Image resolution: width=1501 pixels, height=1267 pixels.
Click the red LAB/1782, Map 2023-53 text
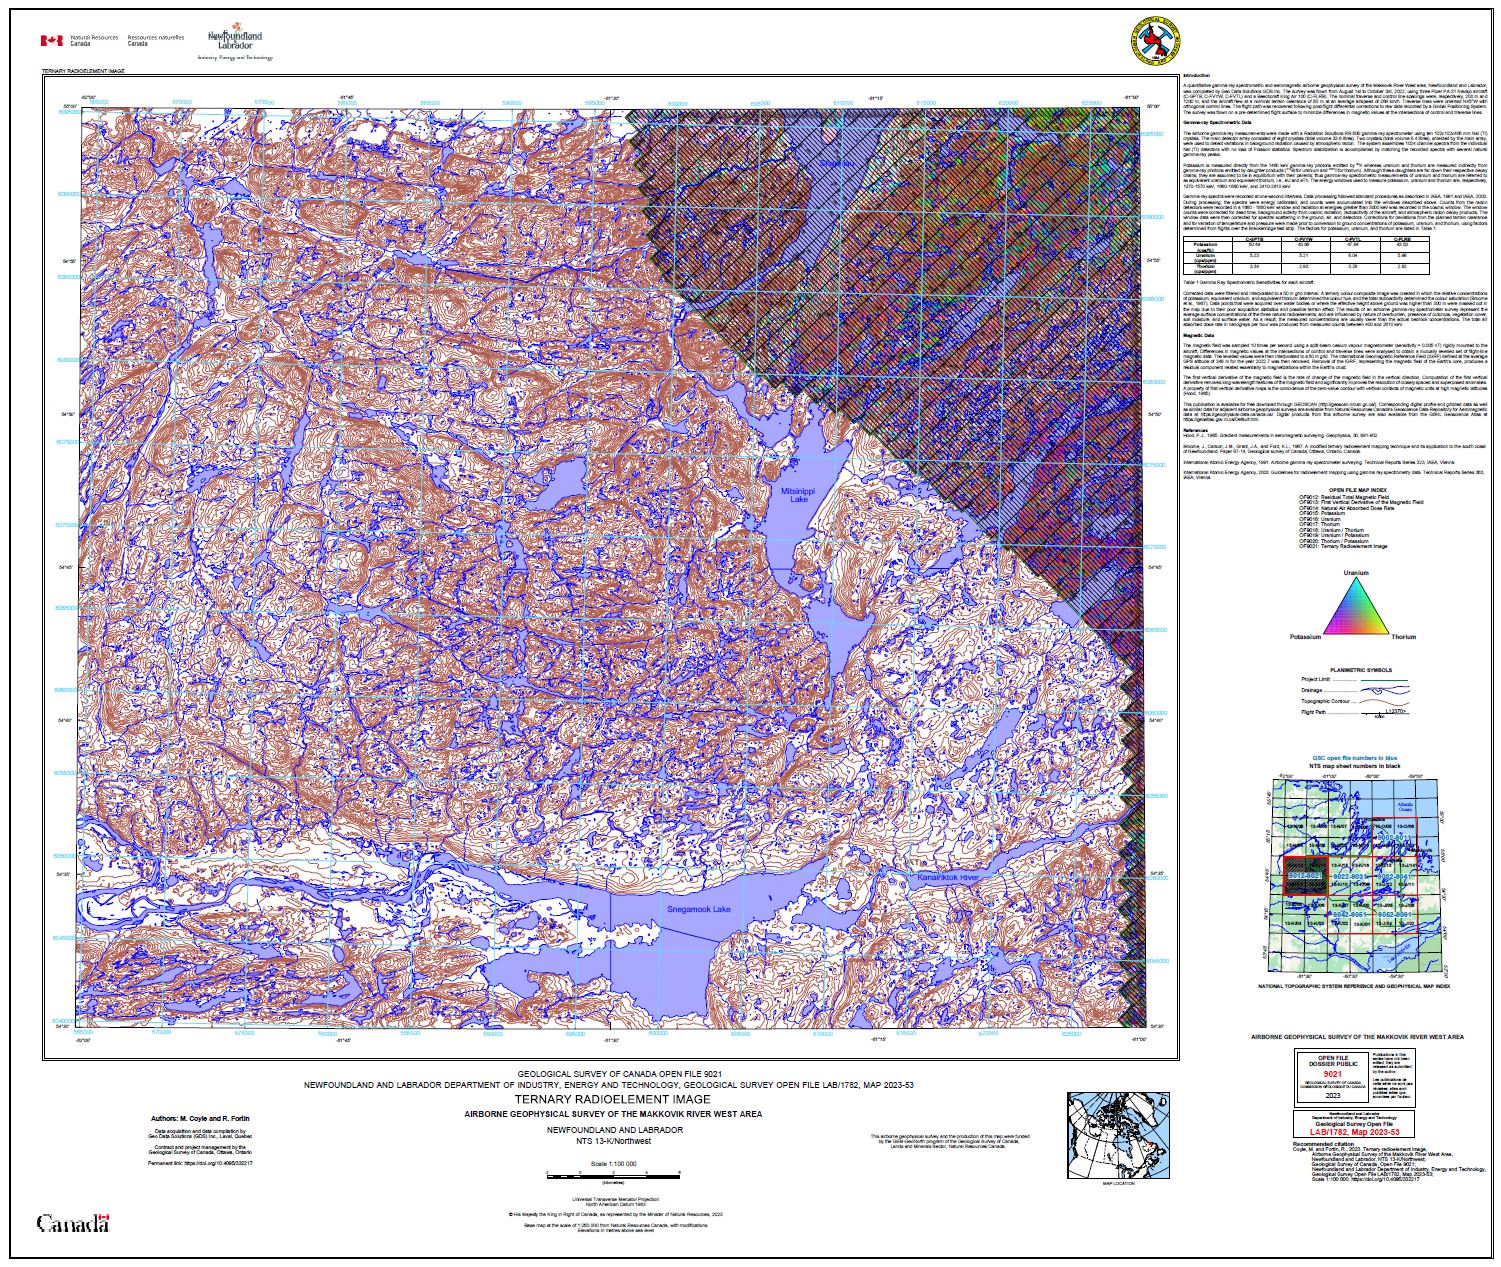1355,1131
